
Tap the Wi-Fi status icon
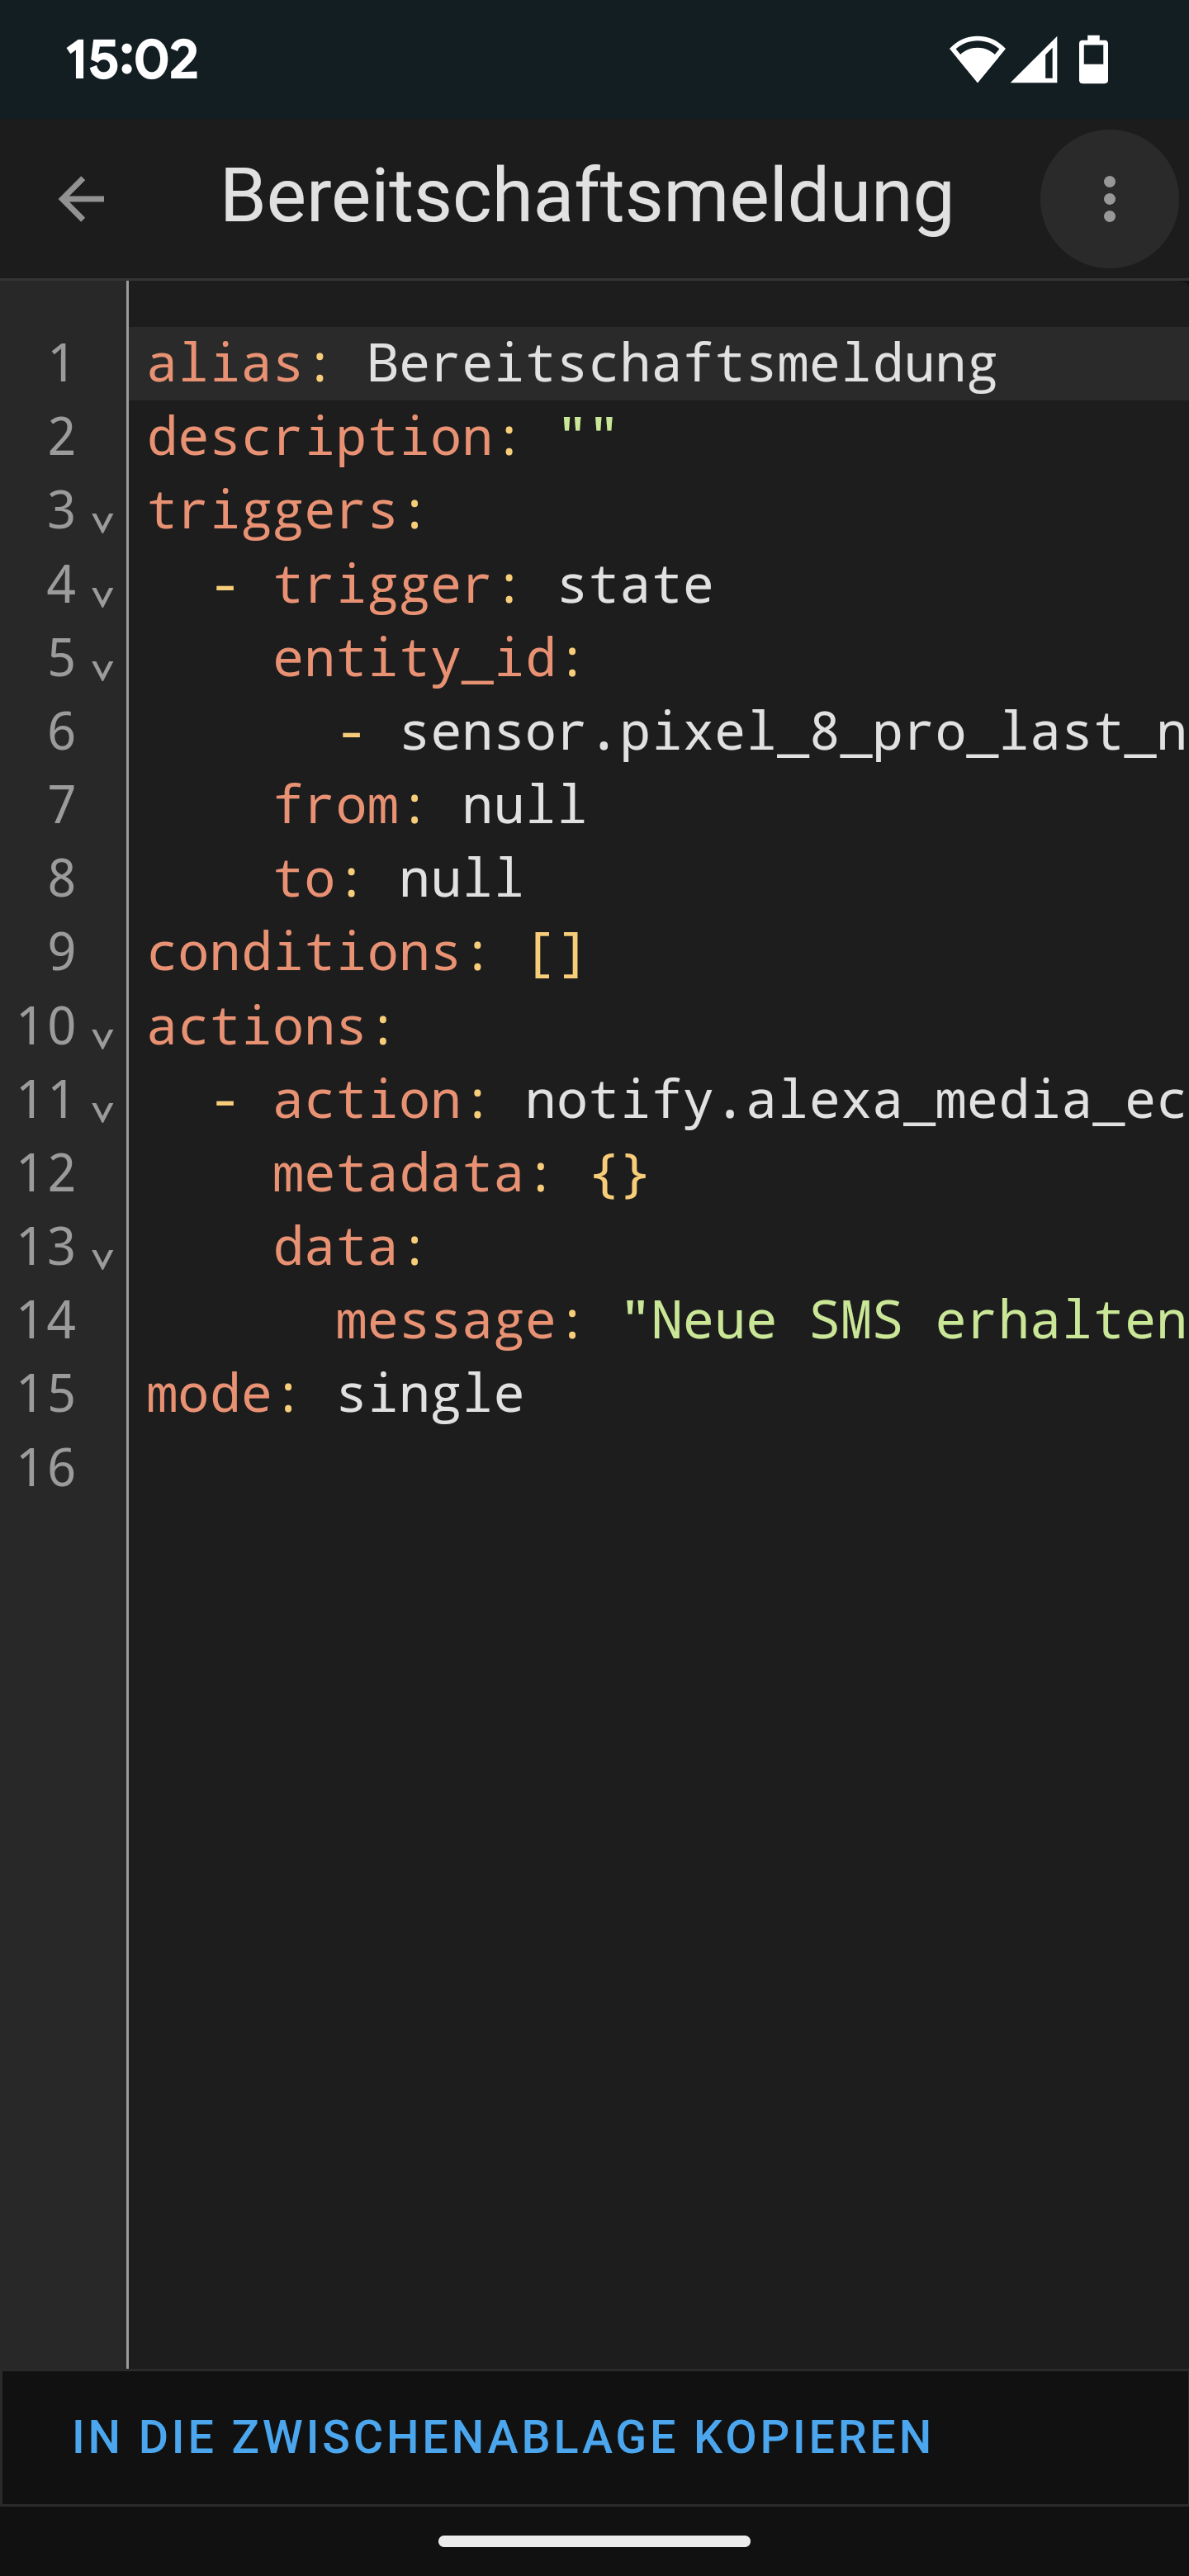click(975, 60)
